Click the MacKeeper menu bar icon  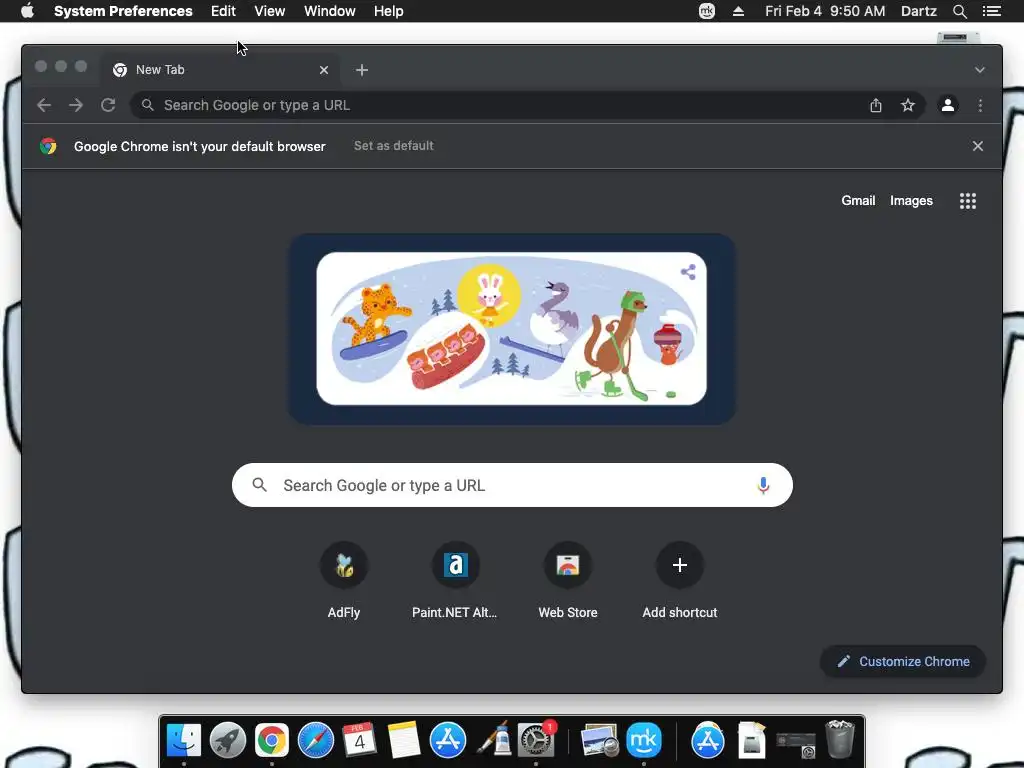pyautogui.click(x=707, y=11)
